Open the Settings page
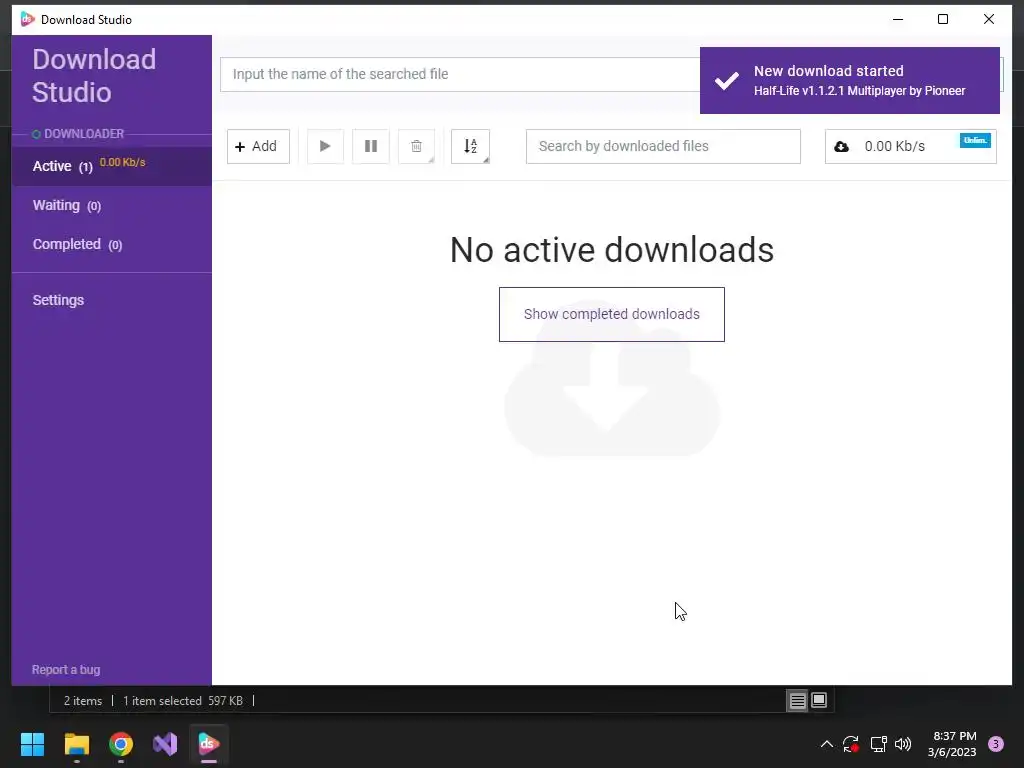The height and width of the screenshot is (768, 1024). coord(58,300)
